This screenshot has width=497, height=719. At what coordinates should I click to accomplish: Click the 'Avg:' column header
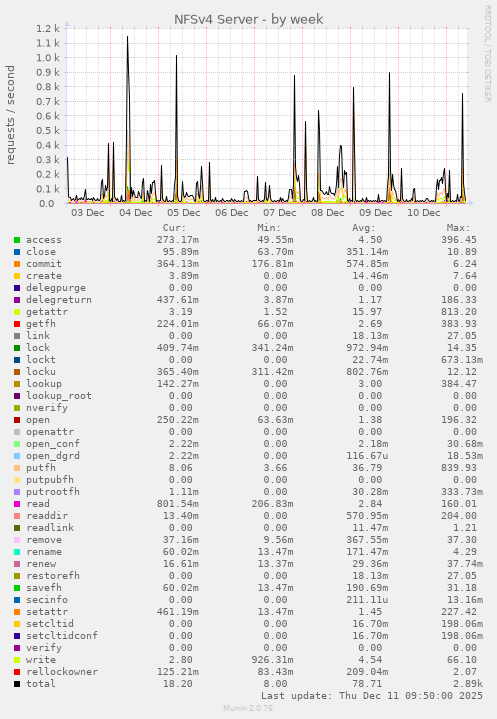[364, 228]
